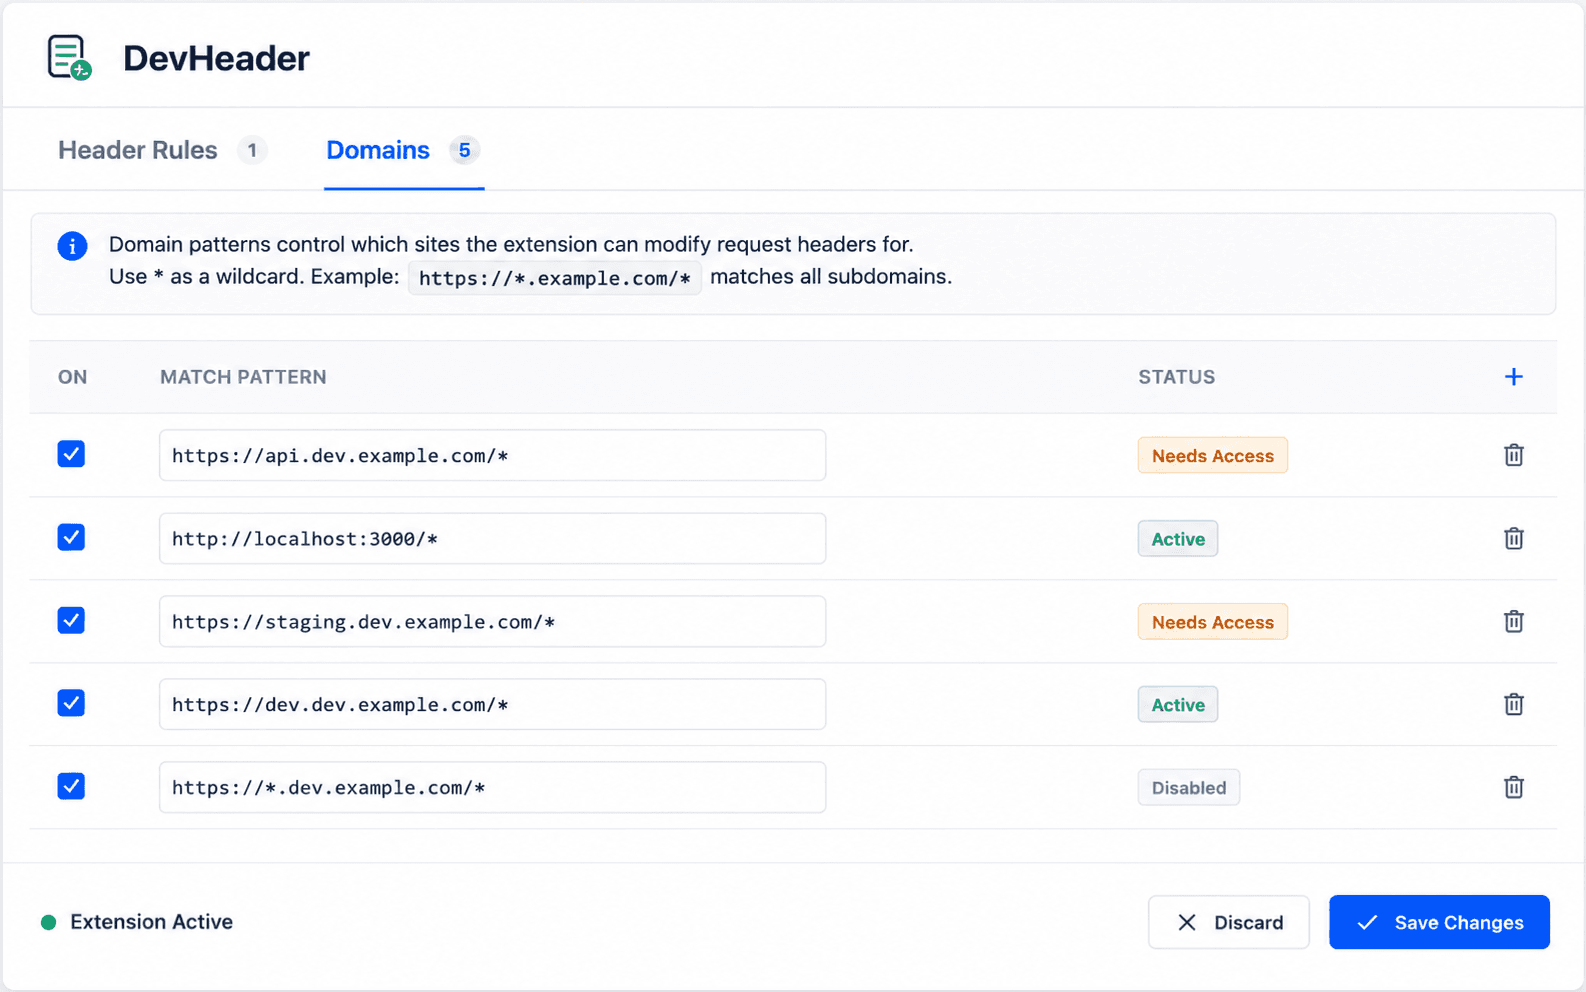The width and height of the screenshot is (1586, 992).
Task: Click the Domains count badge 5
Action: pyautogui.click(x=464, y=150)
